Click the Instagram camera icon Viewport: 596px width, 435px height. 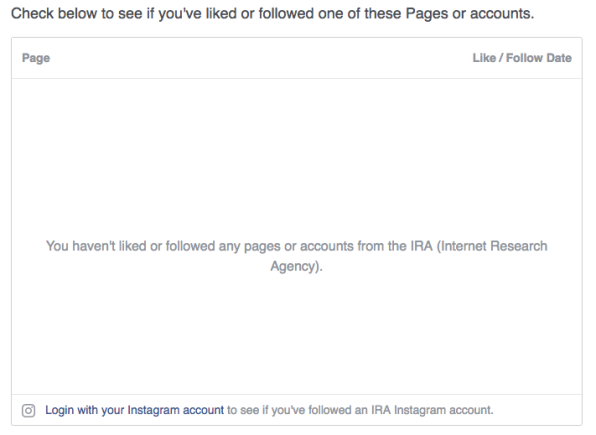pos(29,411)
